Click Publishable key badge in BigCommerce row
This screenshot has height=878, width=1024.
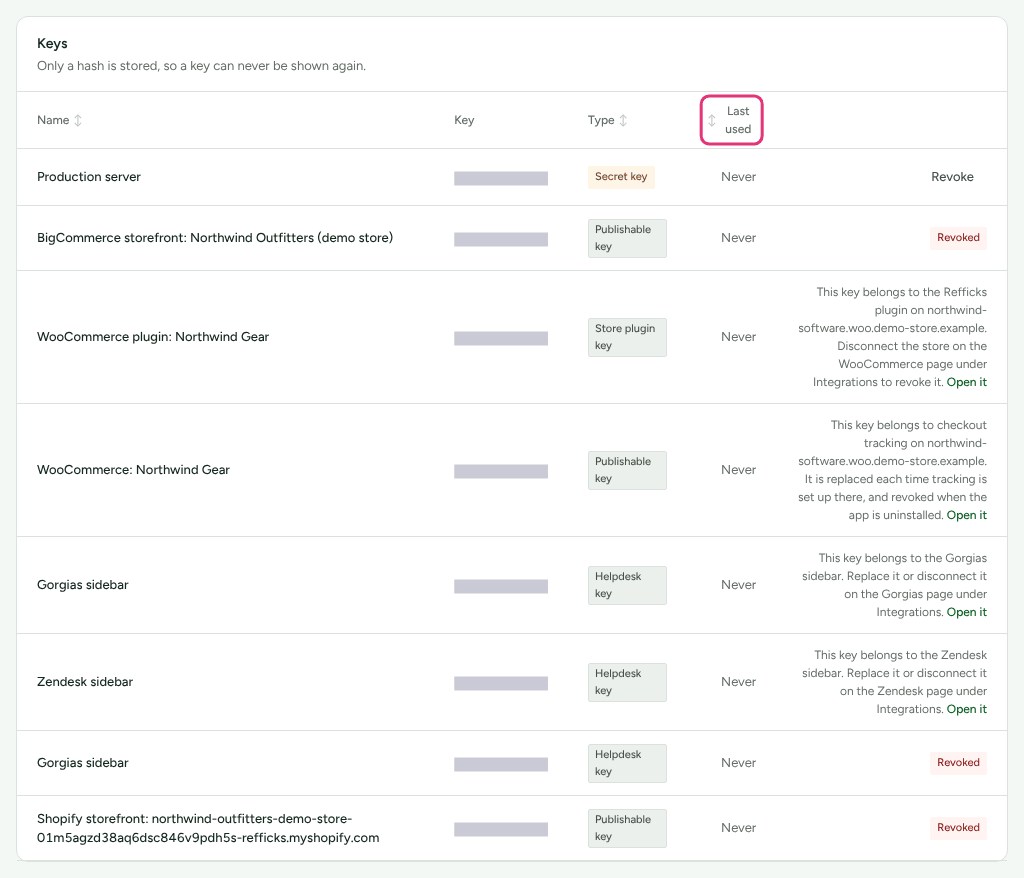pos(627,238)
